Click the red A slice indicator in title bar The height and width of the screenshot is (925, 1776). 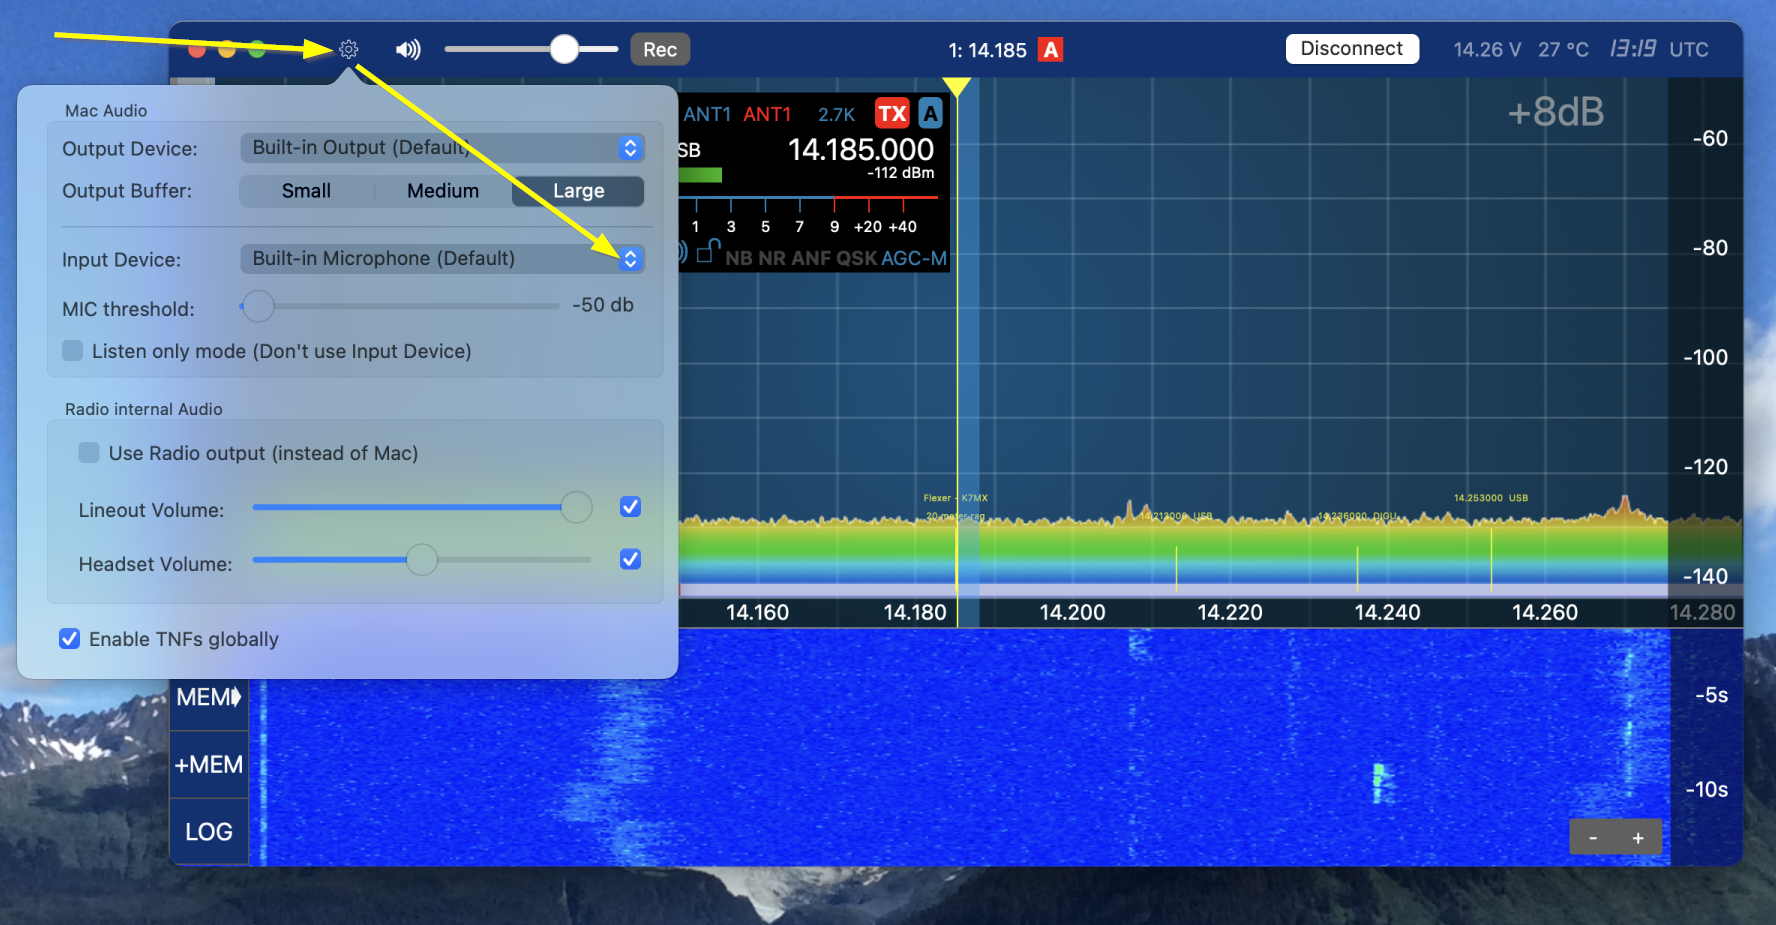(x=1050, y=50)
